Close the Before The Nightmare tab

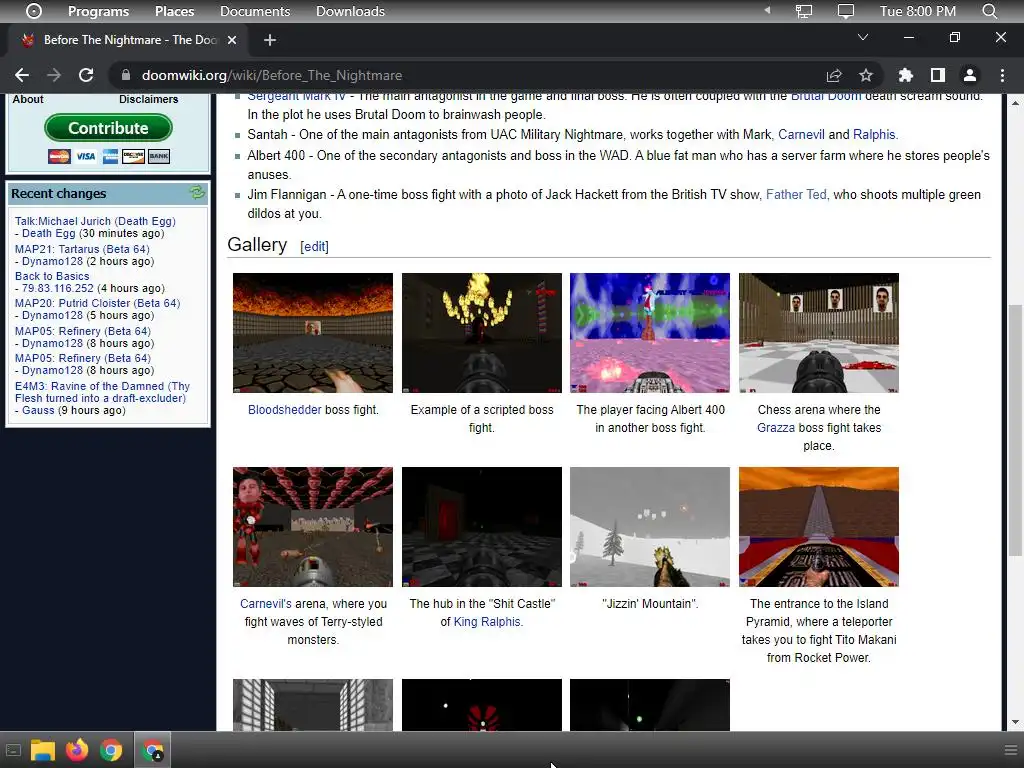pos(232,40)
